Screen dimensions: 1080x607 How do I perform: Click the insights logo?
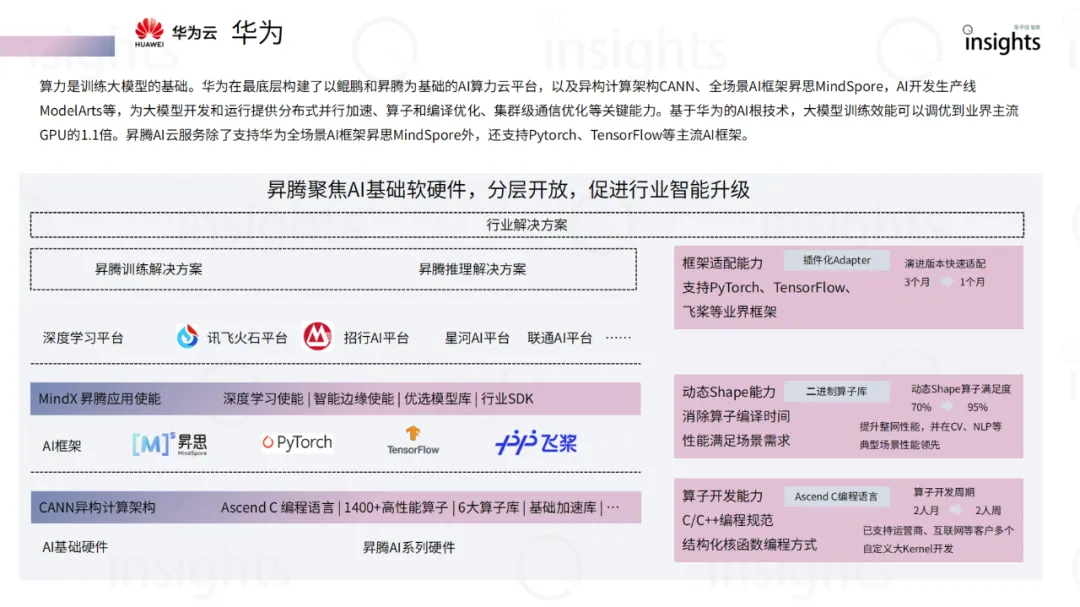pos(1002,40)
